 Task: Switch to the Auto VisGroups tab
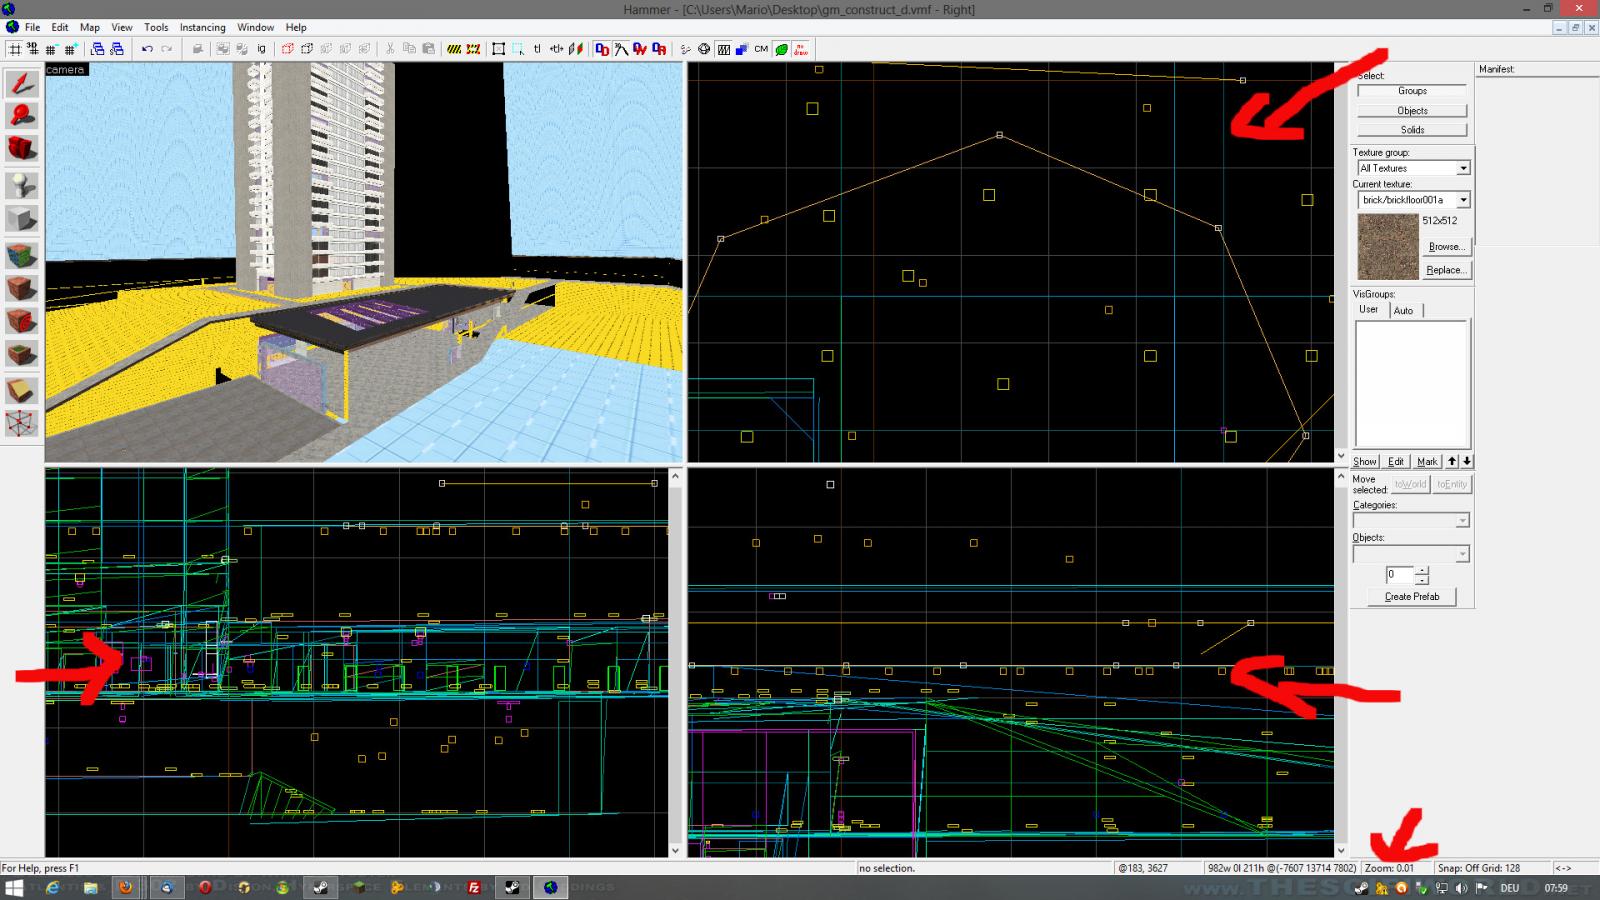1403,311
